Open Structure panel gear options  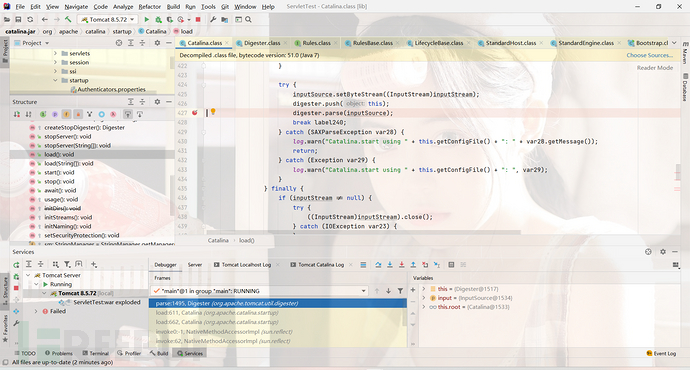(157, 102)
